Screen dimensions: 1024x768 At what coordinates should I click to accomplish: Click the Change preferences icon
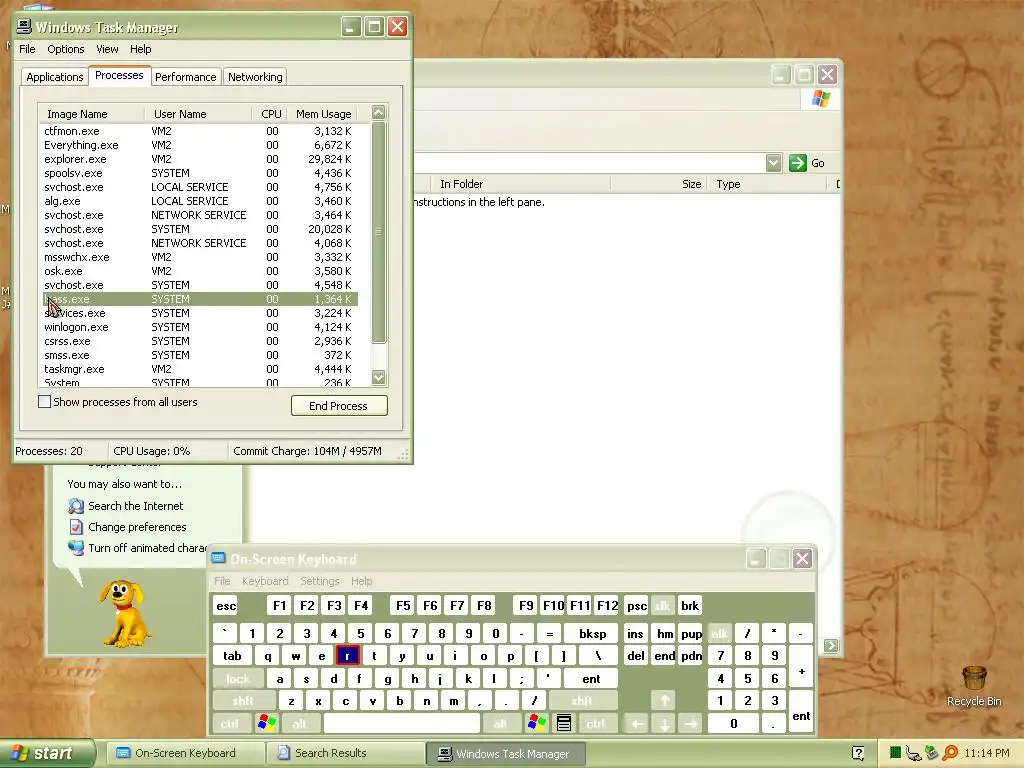(x=76, y=527)
